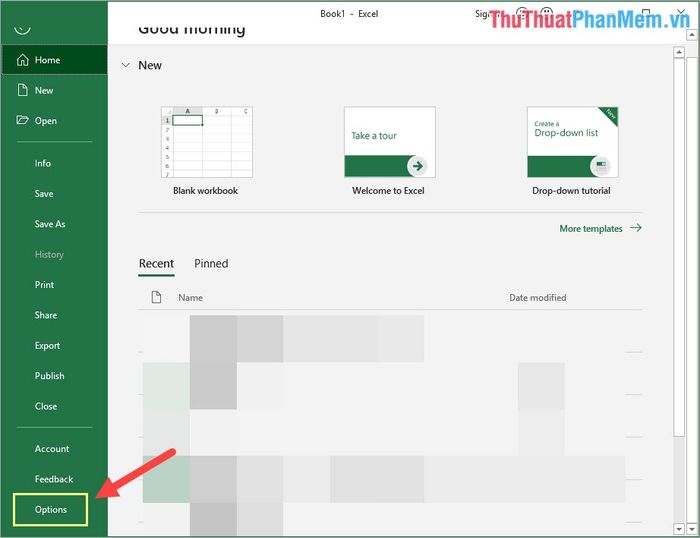Select Export in the sidebar
700x538 pixels.
47,346
